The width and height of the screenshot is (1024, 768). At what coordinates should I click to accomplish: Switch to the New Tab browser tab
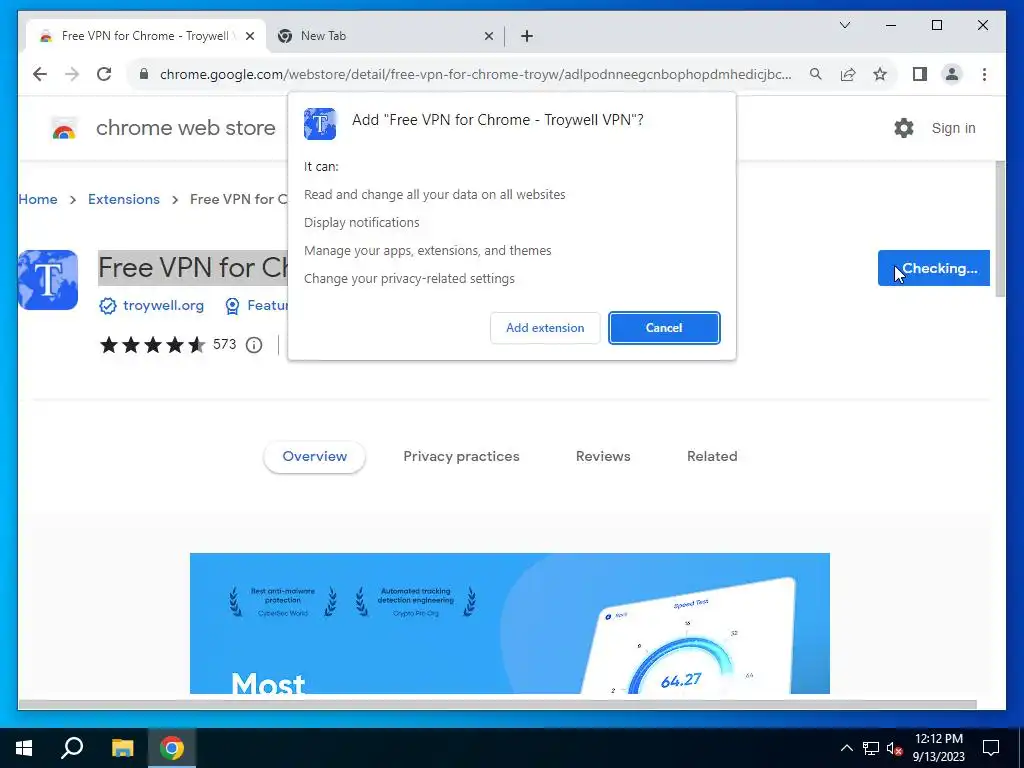(385, 36)
